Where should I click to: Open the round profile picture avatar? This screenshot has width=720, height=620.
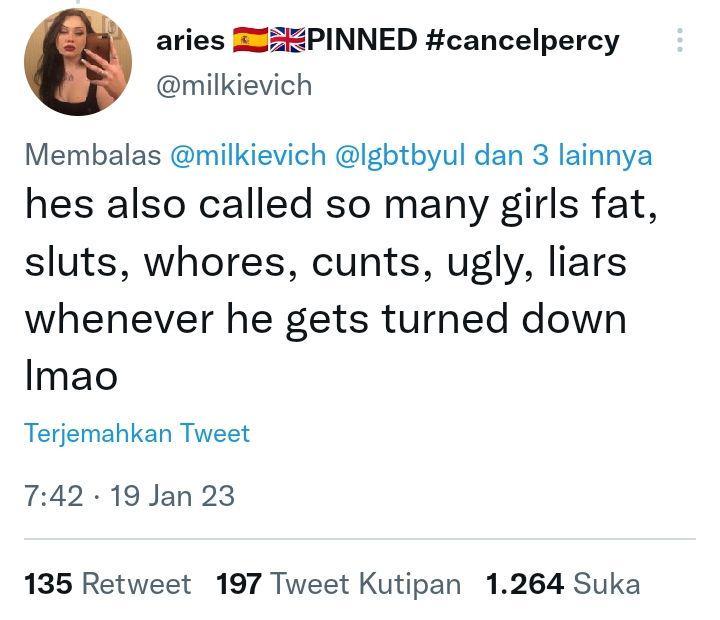point(78,62)
